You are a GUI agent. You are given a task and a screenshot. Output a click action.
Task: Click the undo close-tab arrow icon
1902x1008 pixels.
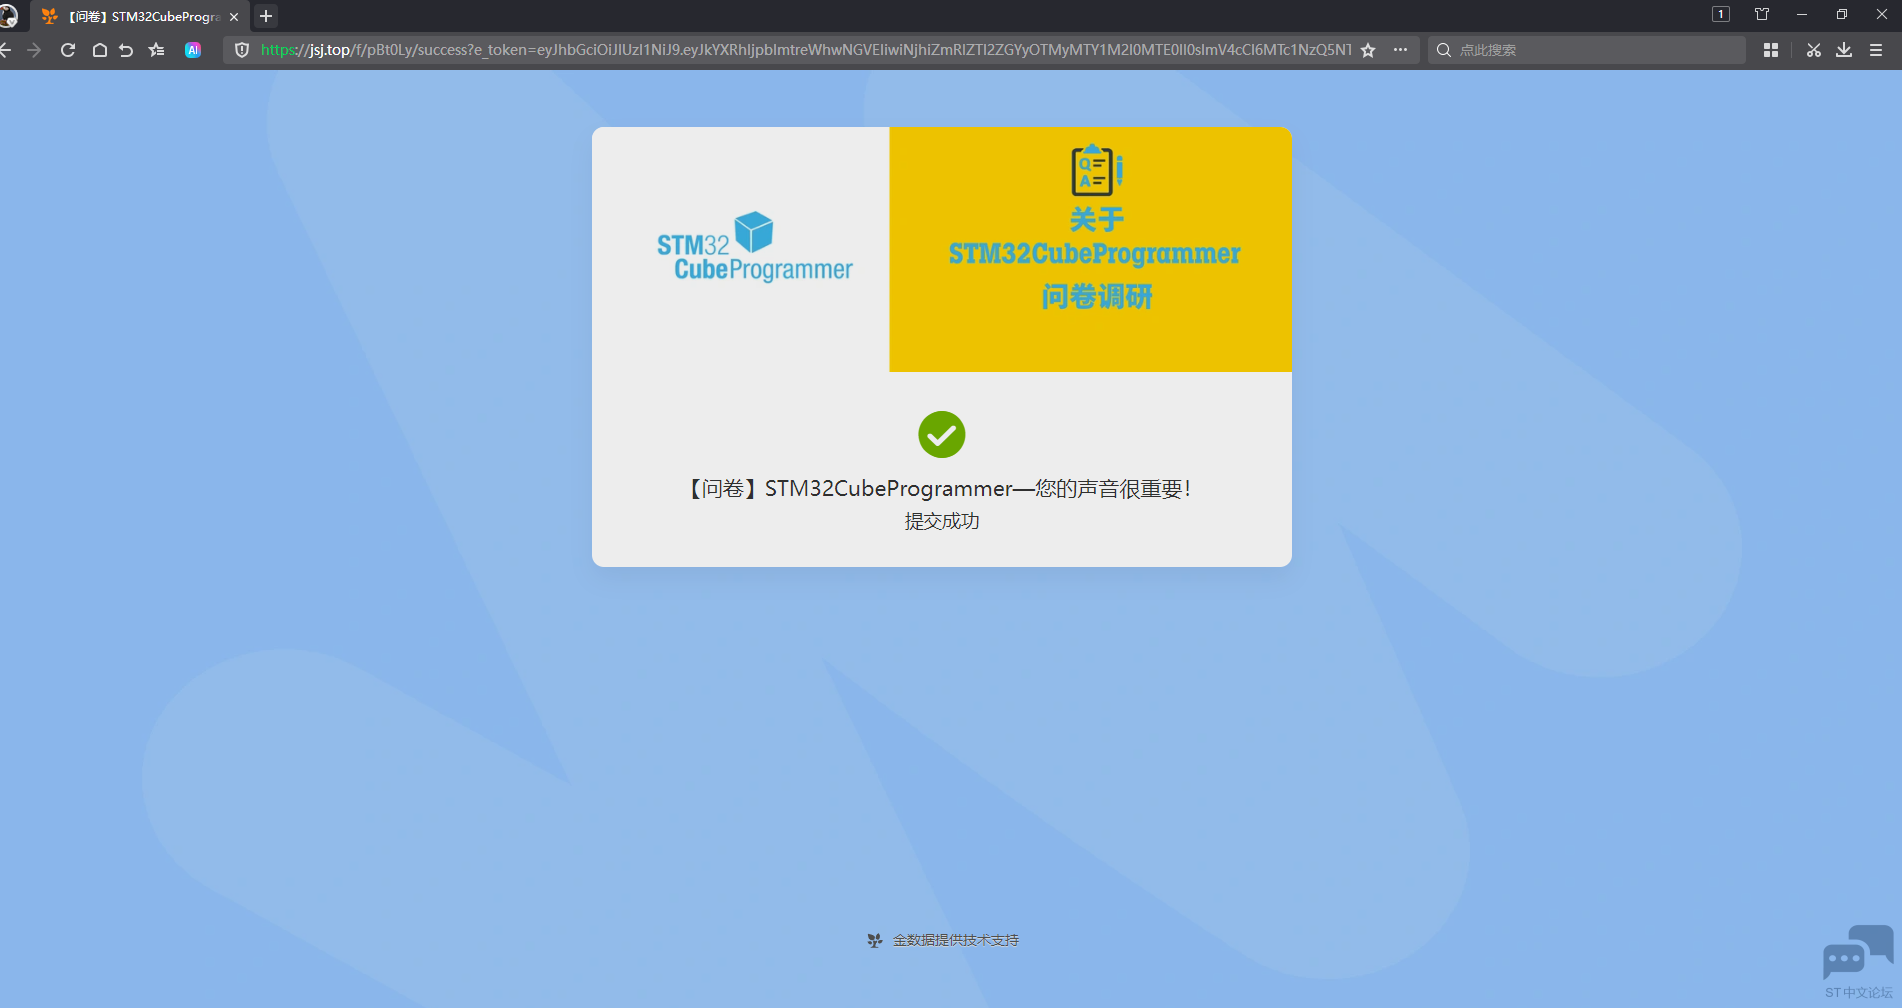tap(126, 50)
